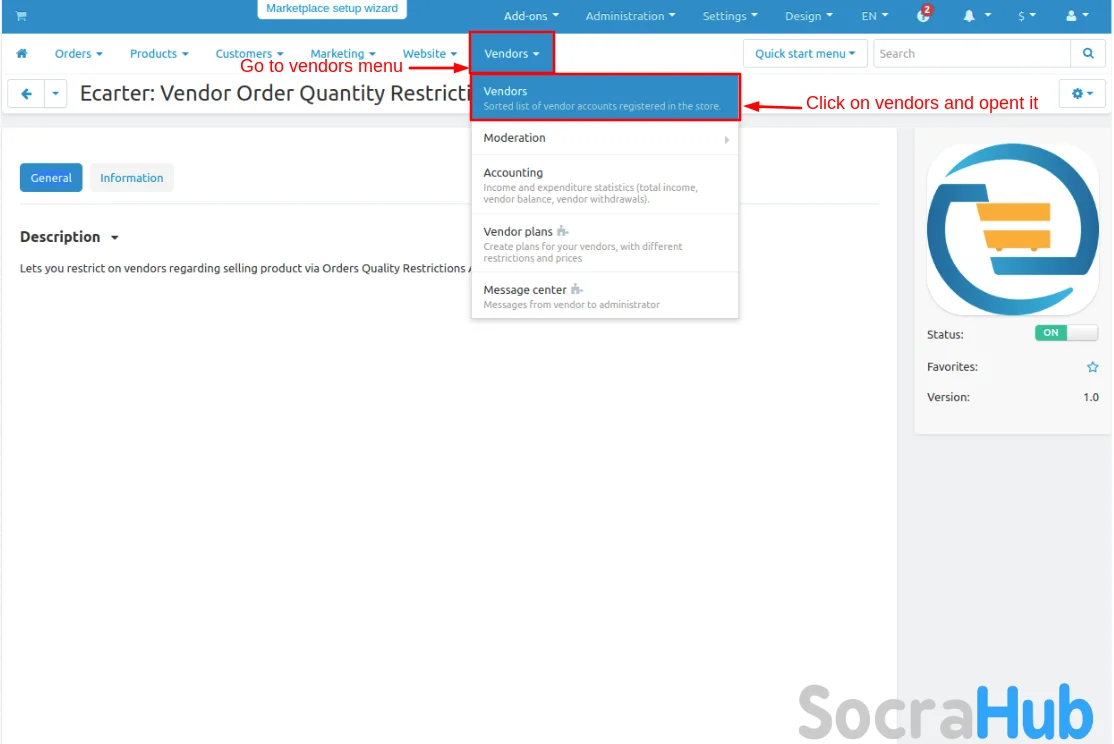The width and height of the screenshot is (1114, 744).
Task: Open the badge icon showing 2 alerts
Action: coord(924,14)
